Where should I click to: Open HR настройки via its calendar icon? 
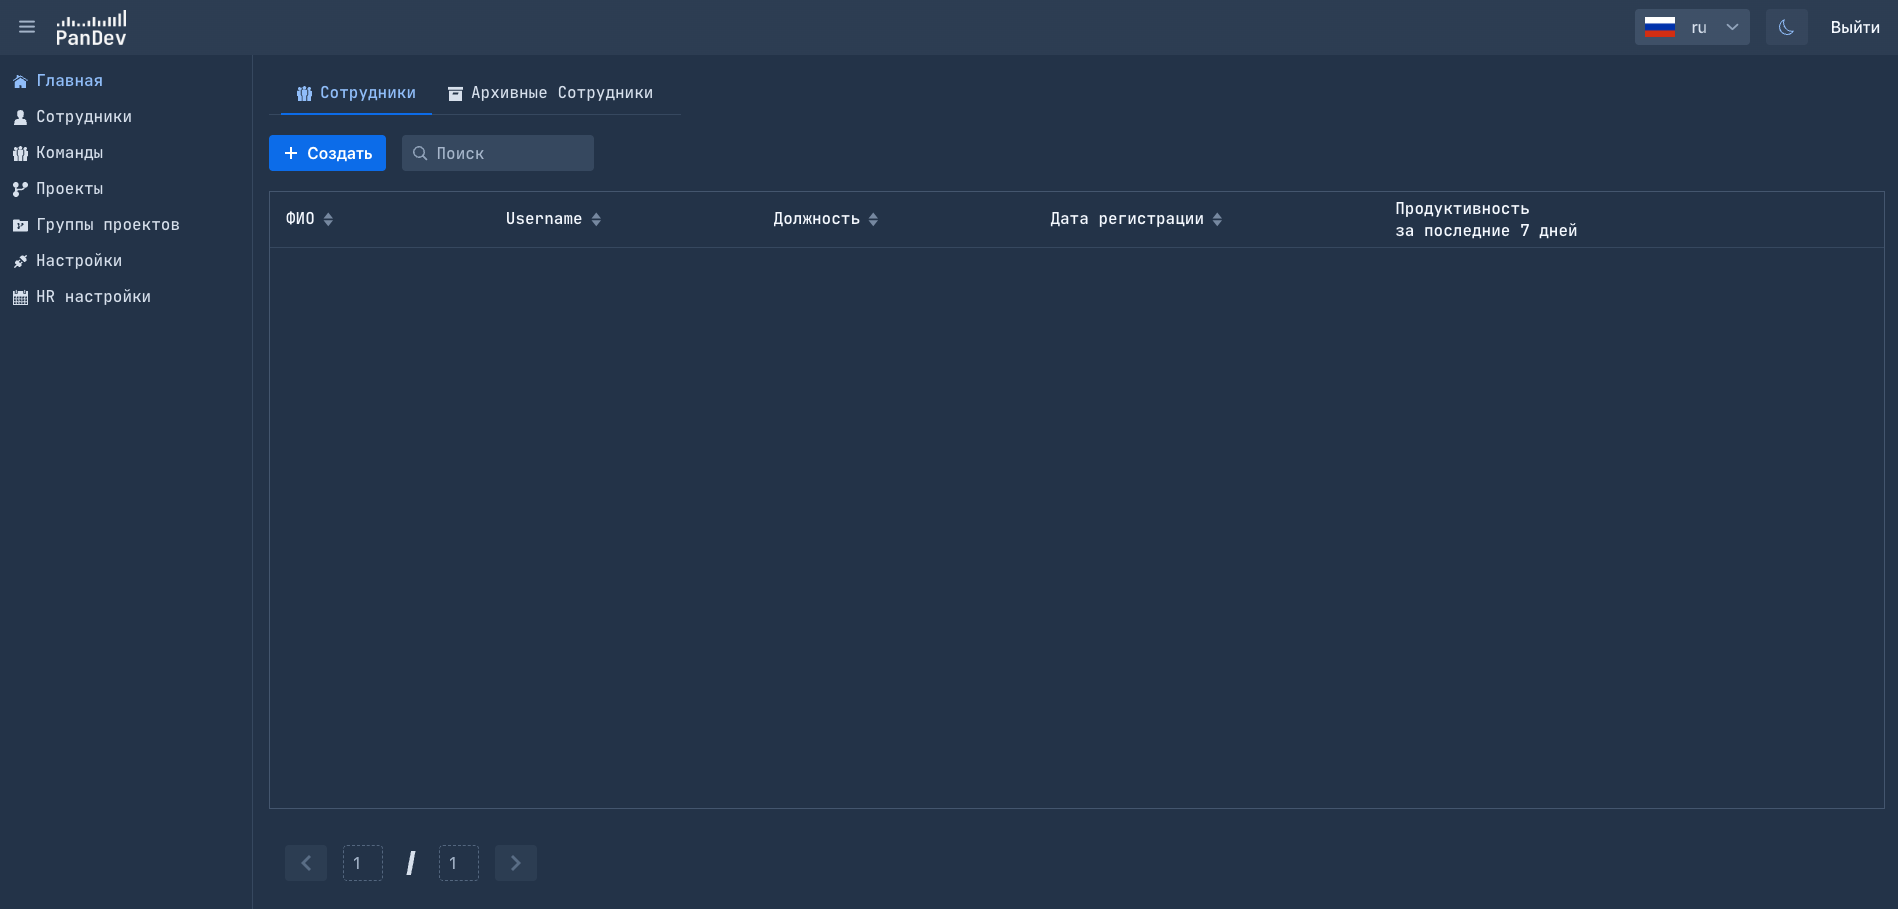pos(19,297)
